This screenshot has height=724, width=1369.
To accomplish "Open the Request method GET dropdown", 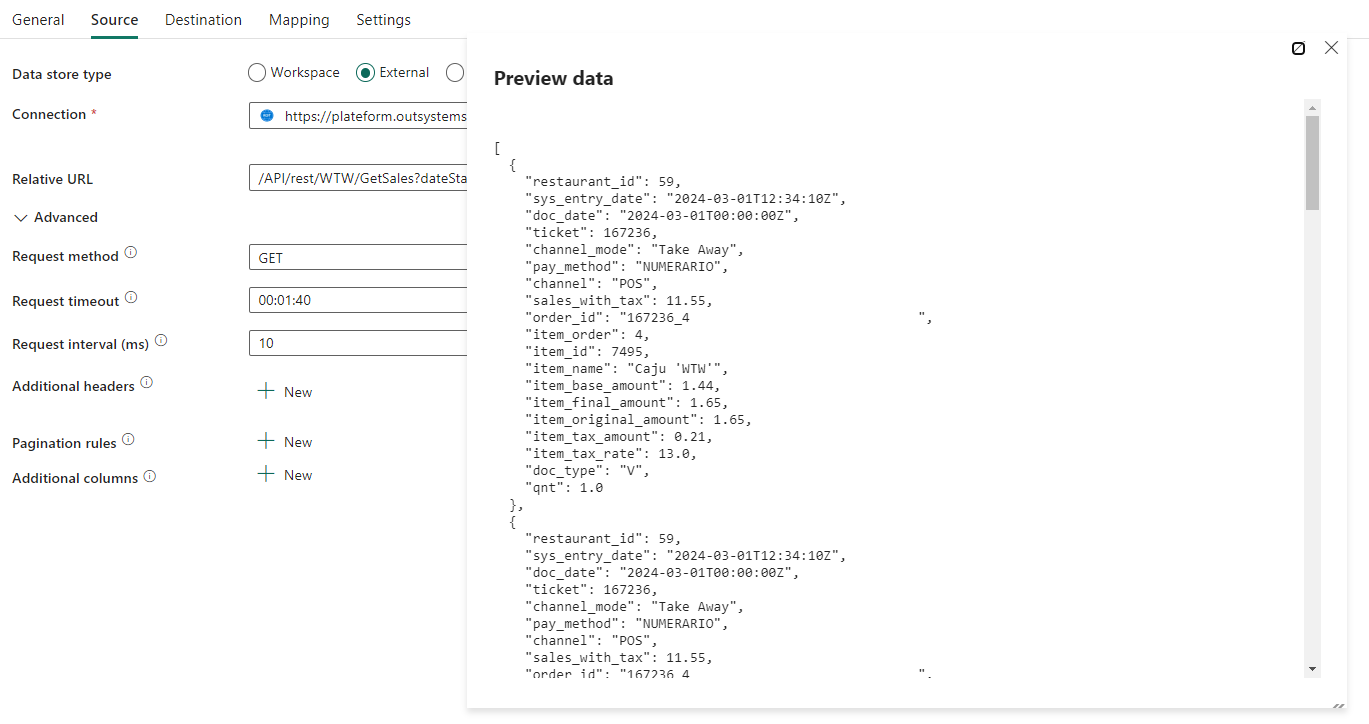I will pos(358,258).
